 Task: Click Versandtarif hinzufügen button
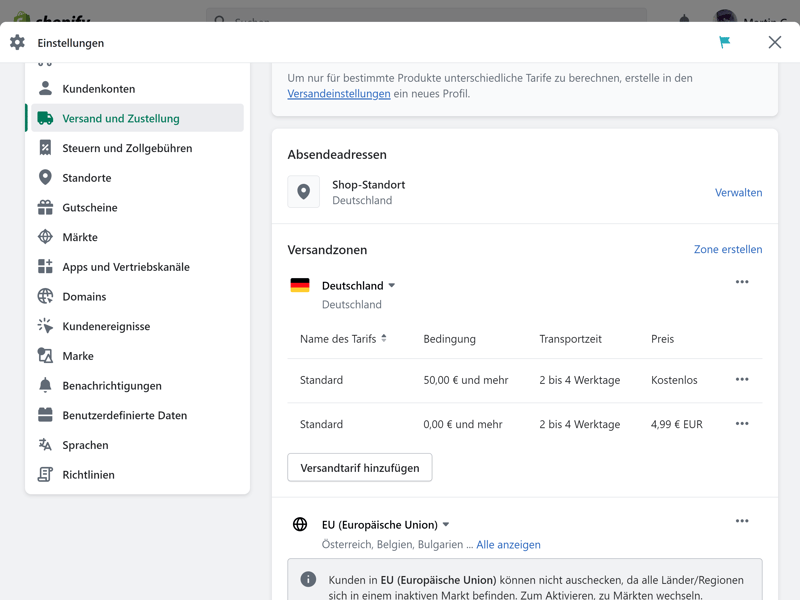click(x=360, y=468)
